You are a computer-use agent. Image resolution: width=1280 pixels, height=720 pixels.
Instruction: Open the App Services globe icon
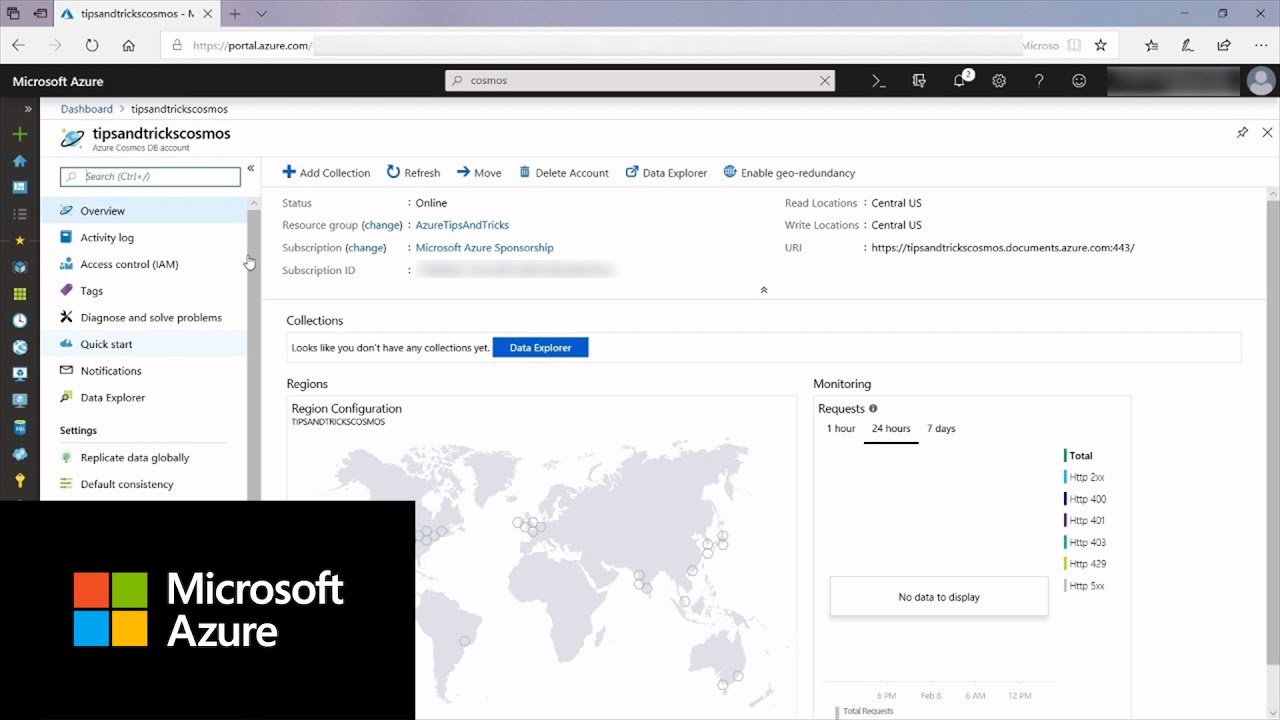pyautogui.click(x=19, y=348)
